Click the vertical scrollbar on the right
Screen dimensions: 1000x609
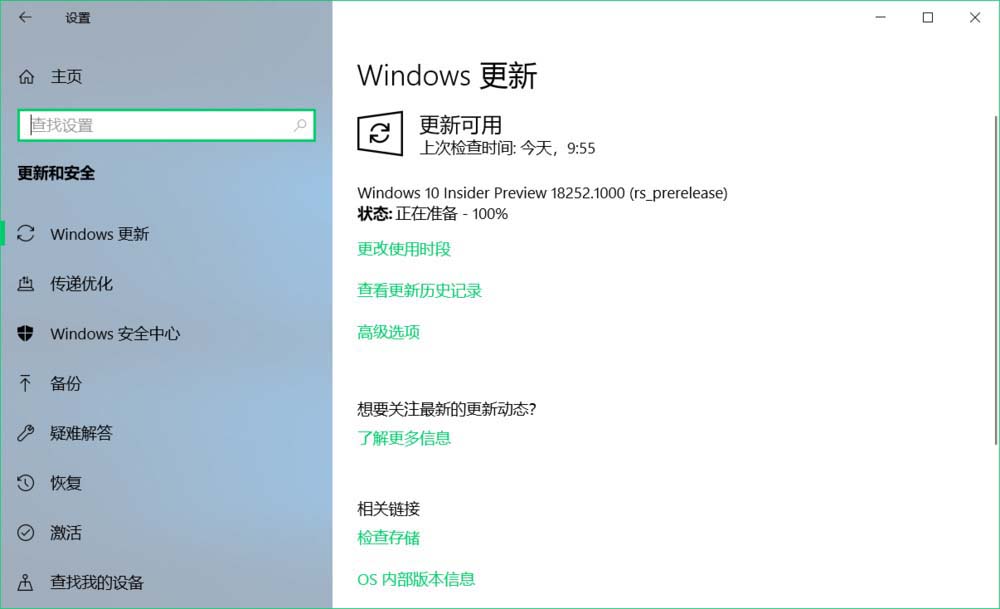[996, 281]
